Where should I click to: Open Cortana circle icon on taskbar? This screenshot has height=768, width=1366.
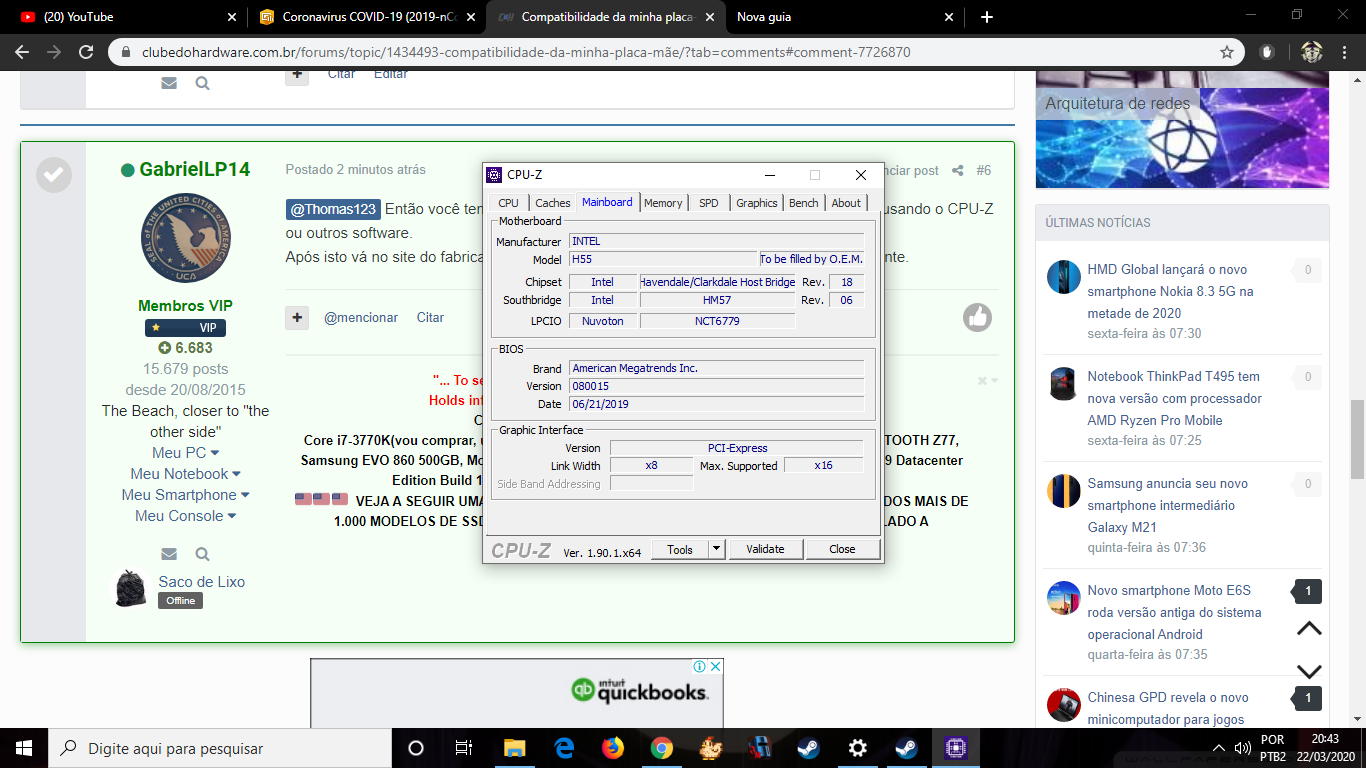coord(416,748)
